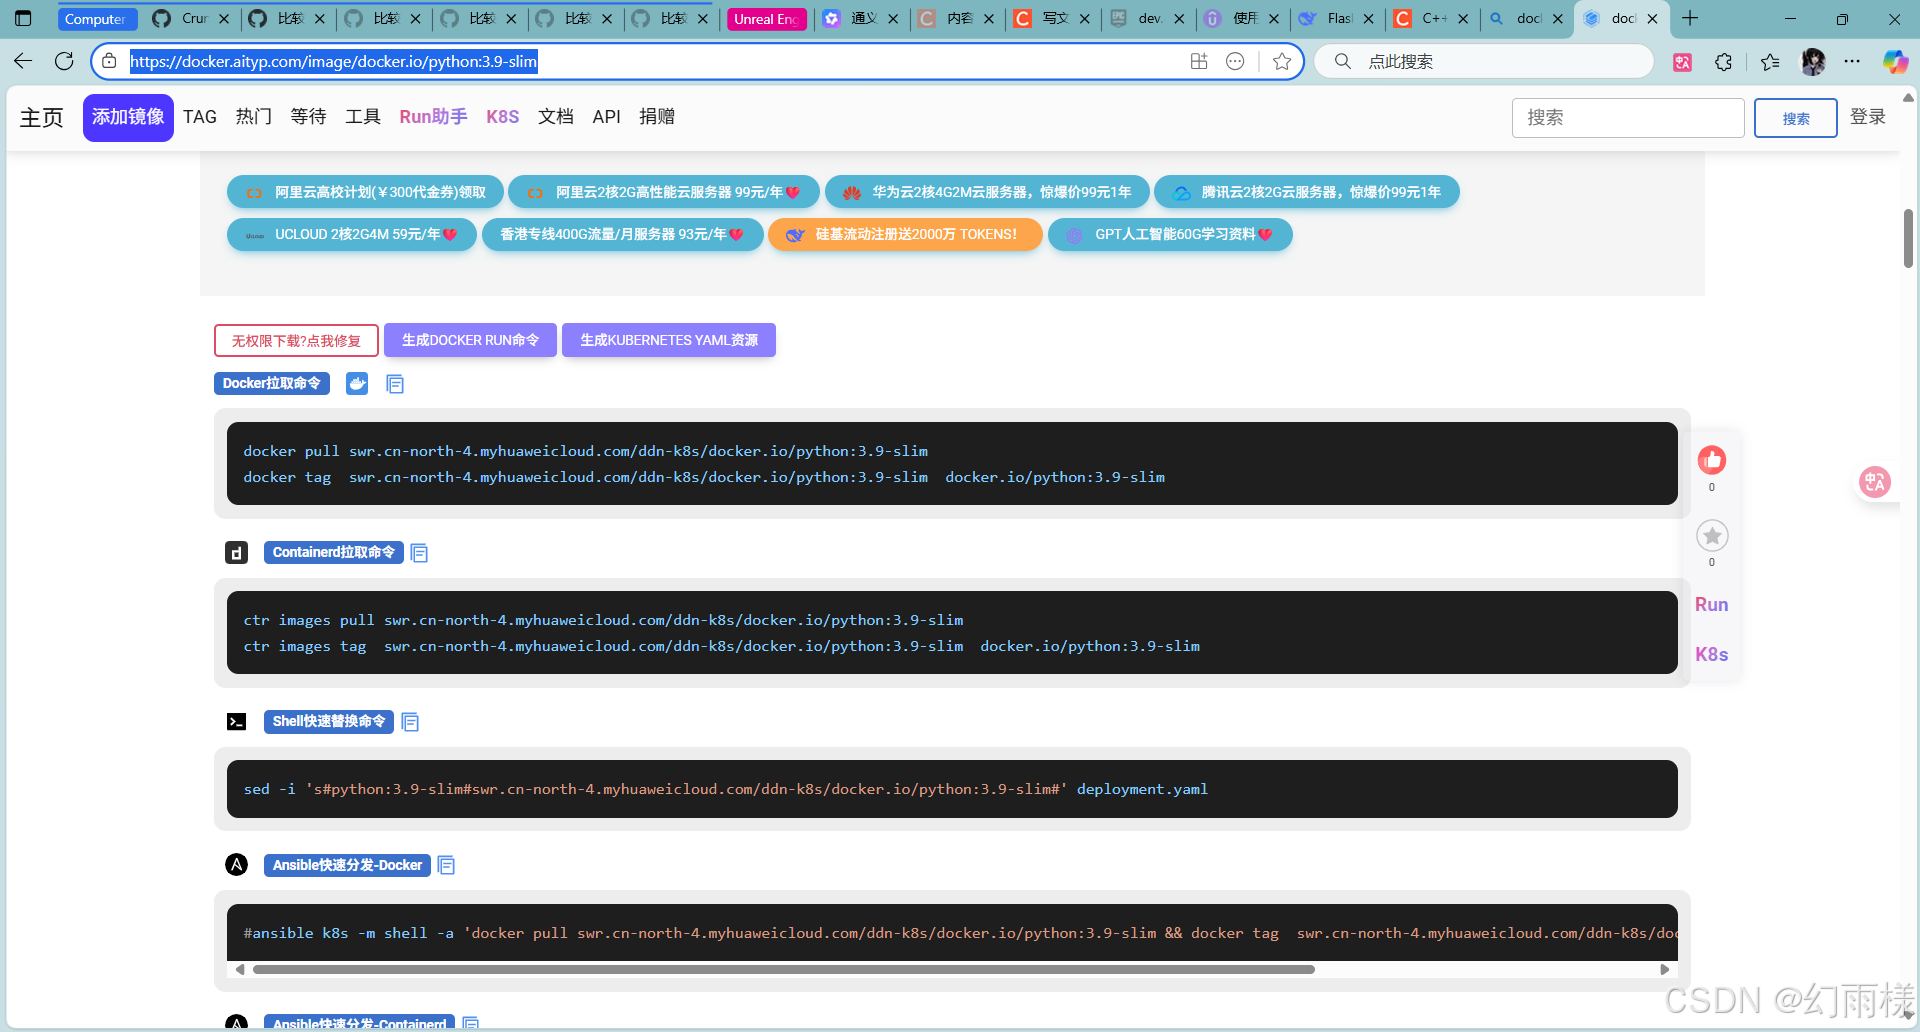
Task: Open a new browser tab
Action: pos(1690,18)
